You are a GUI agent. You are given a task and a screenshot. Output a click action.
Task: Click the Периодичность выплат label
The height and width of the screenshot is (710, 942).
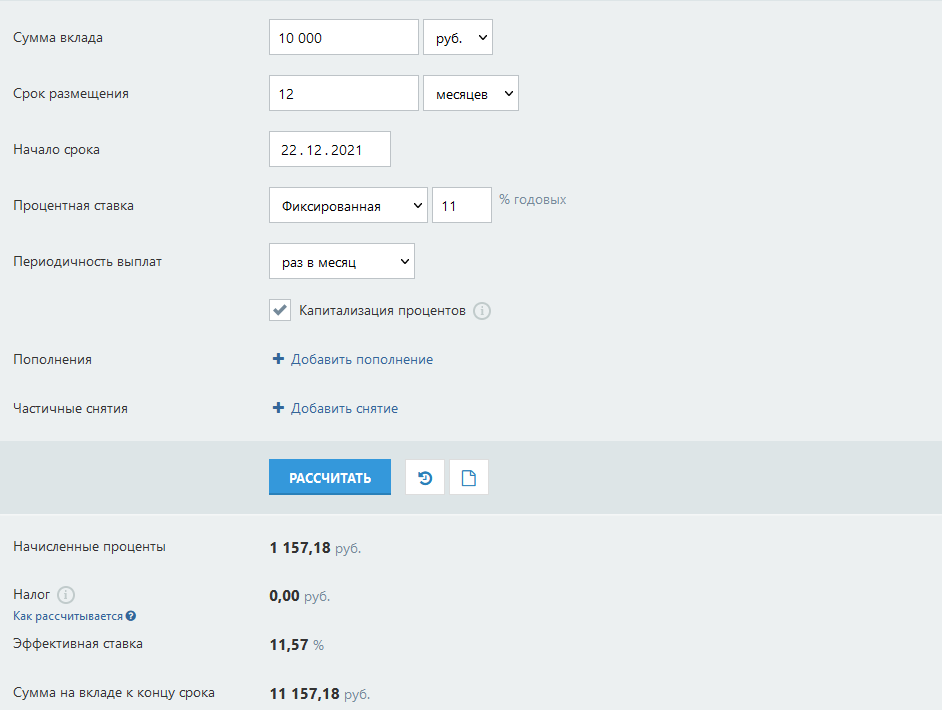click(x=88, y=262)
